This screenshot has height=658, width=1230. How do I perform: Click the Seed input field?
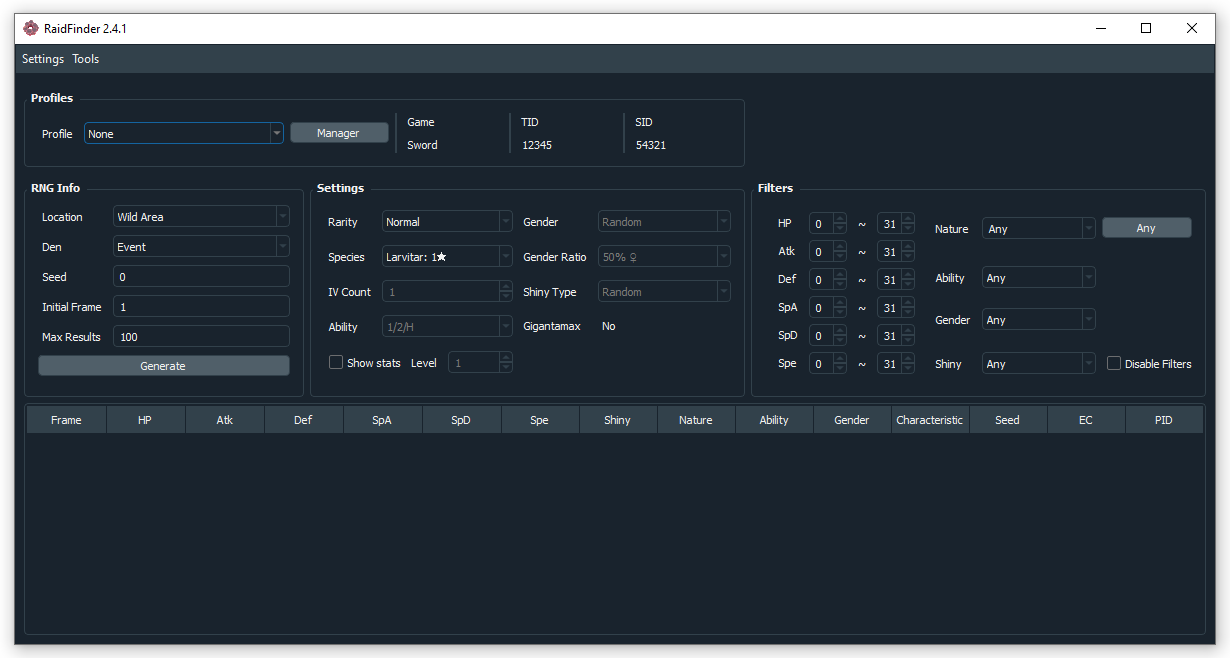(x=201, y=277)
